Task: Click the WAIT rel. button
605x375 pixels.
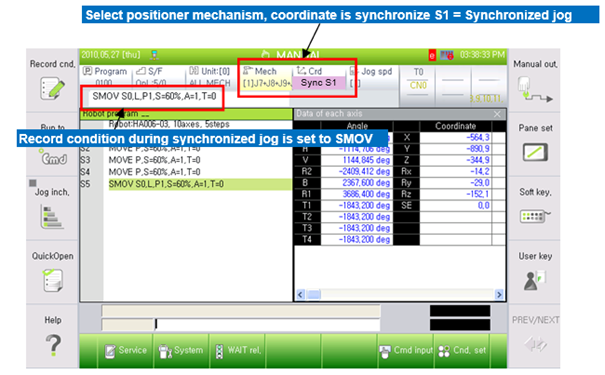Action: tap(238, 351)
